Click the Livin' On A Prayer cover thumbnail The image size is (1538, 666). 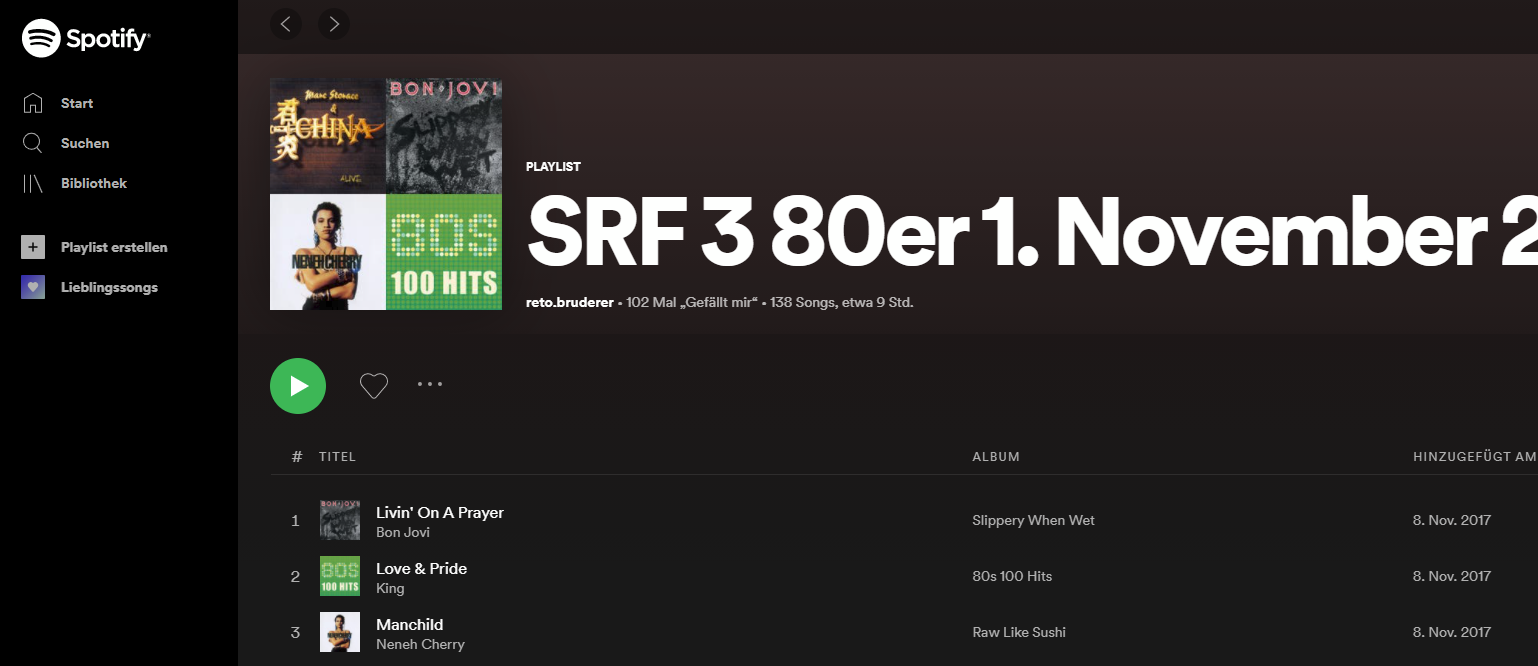coord(340,520)
